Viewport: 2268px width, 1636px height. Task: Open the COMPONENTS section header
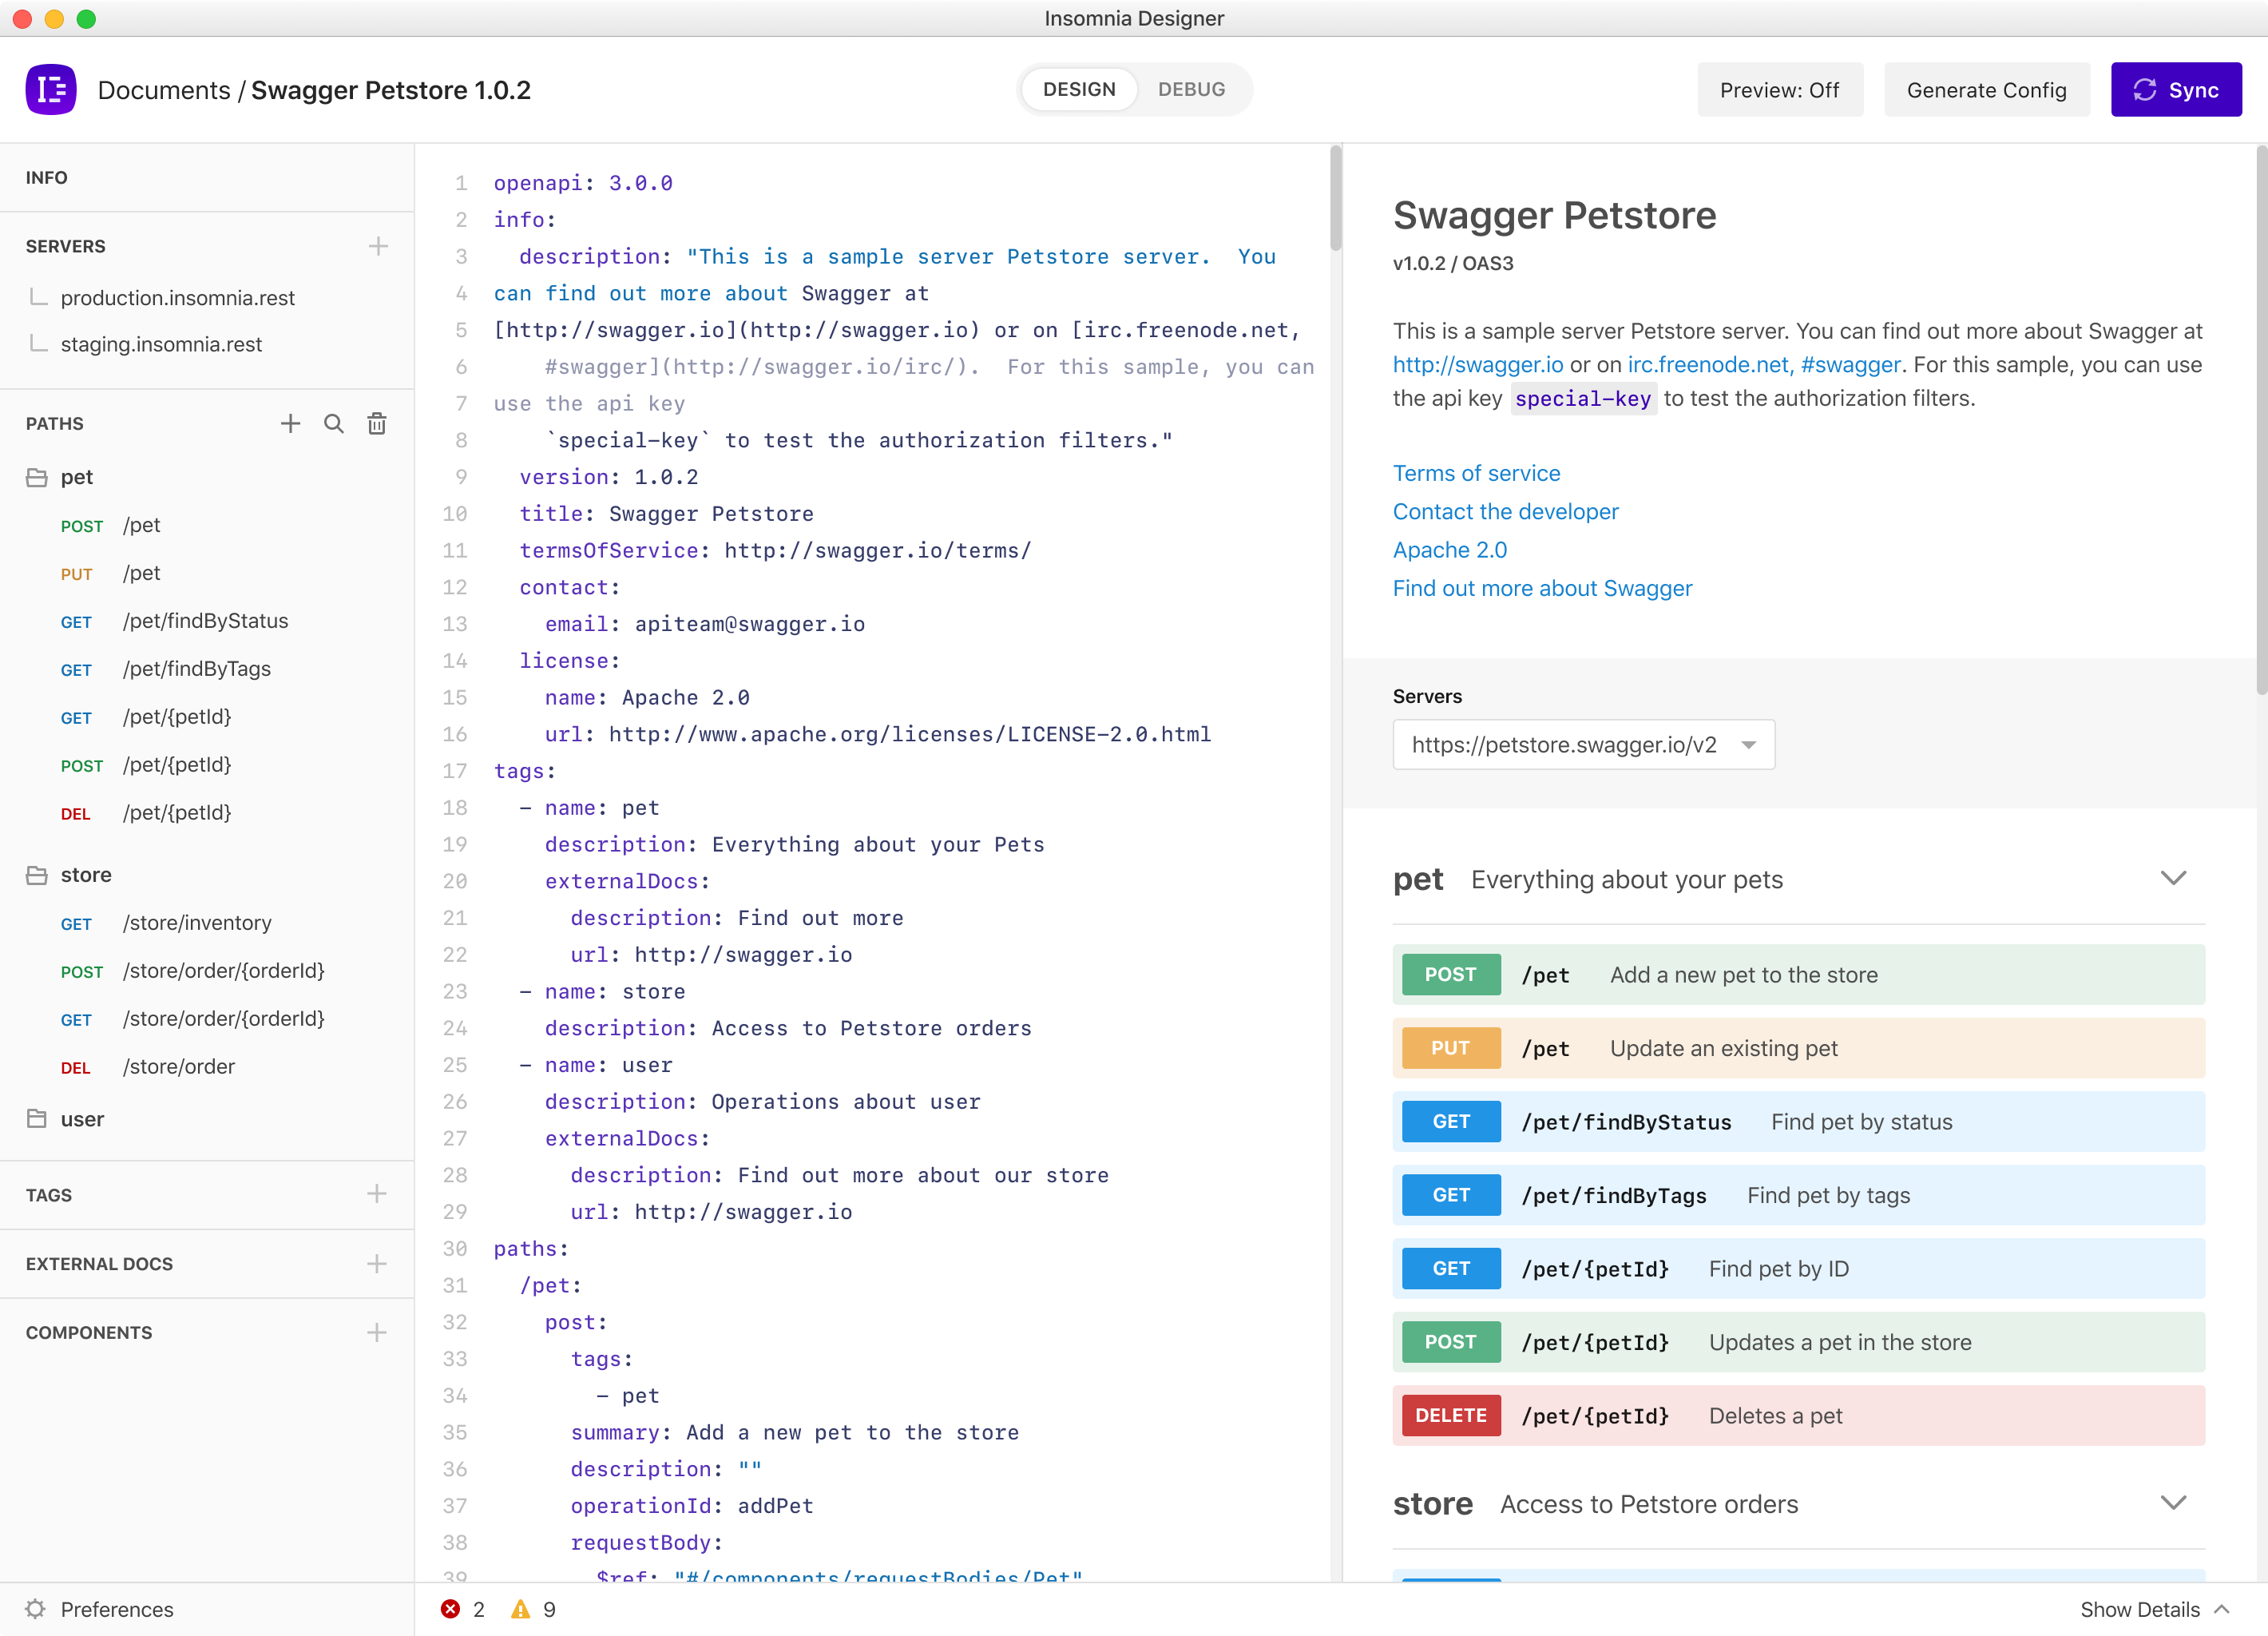tap(89, 1333)
